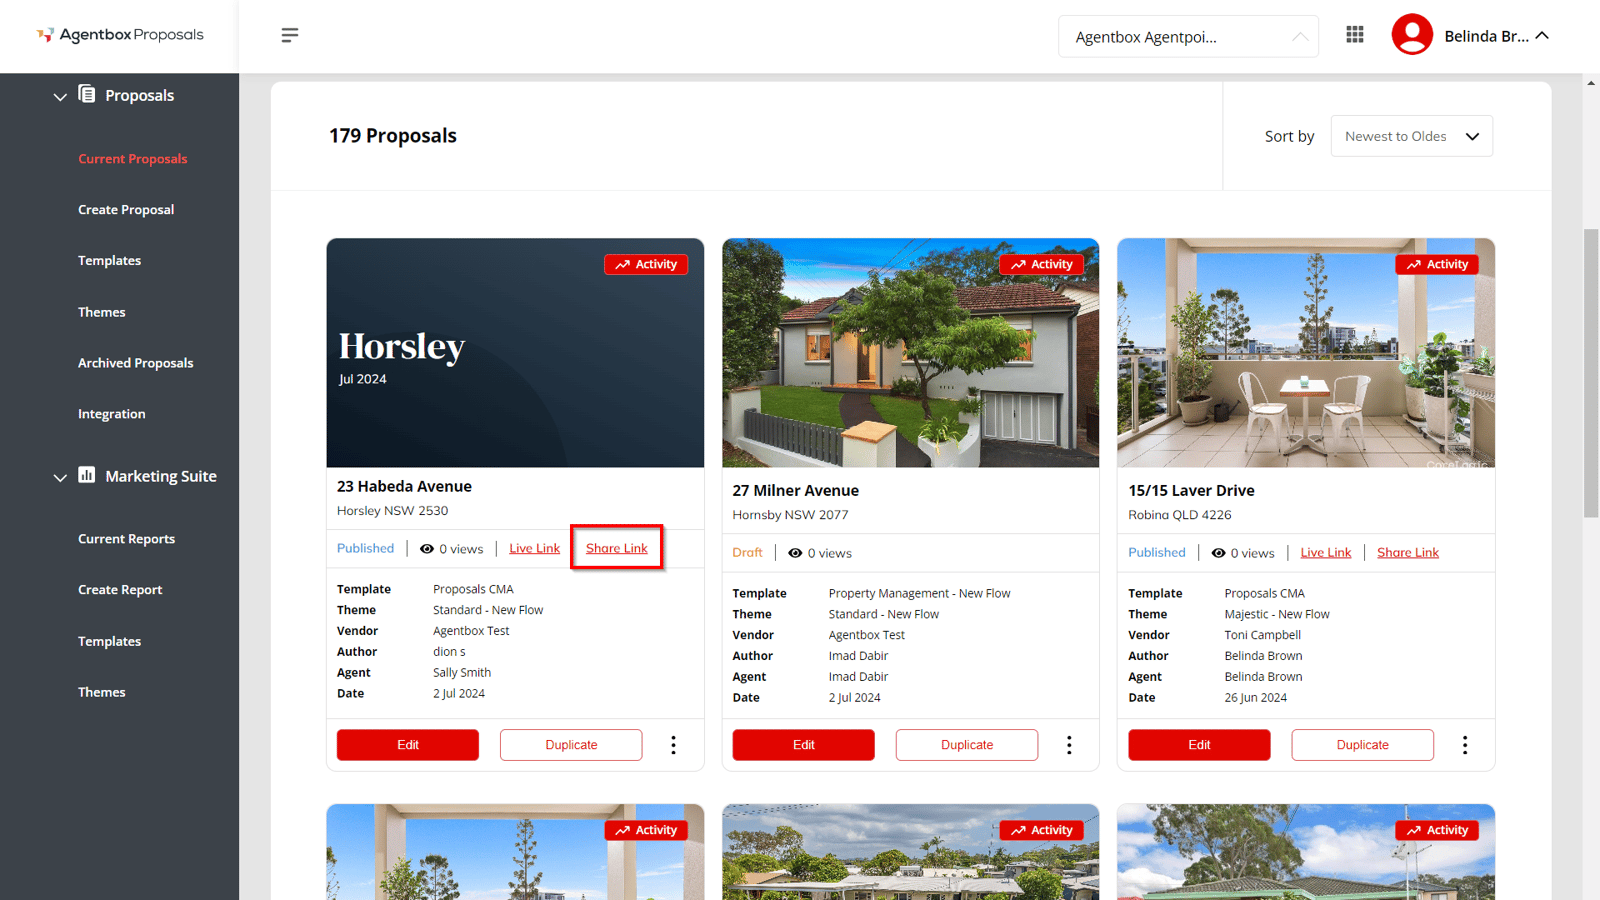Click the Agentbox Proposals logo
The height and width of the screenshot is (900, 1600).
coord(120,35)
